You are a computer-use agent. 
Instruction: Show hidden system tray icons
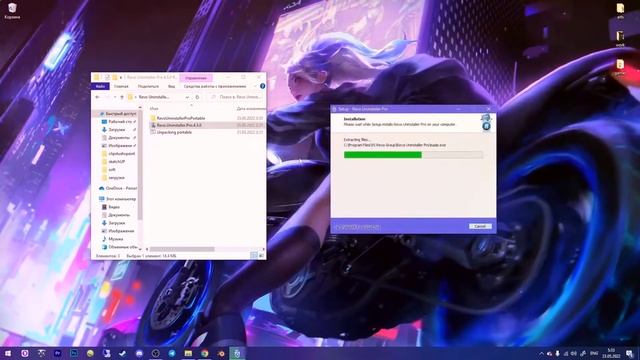click(542, 354)
